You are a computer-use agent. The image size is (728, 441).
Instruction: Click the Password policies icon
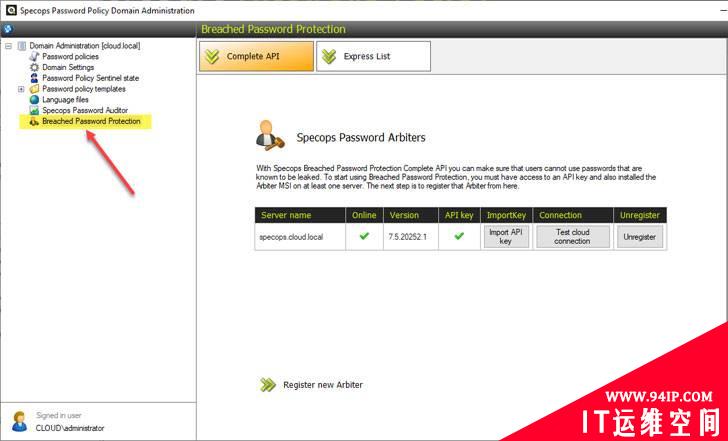[34, 57]
